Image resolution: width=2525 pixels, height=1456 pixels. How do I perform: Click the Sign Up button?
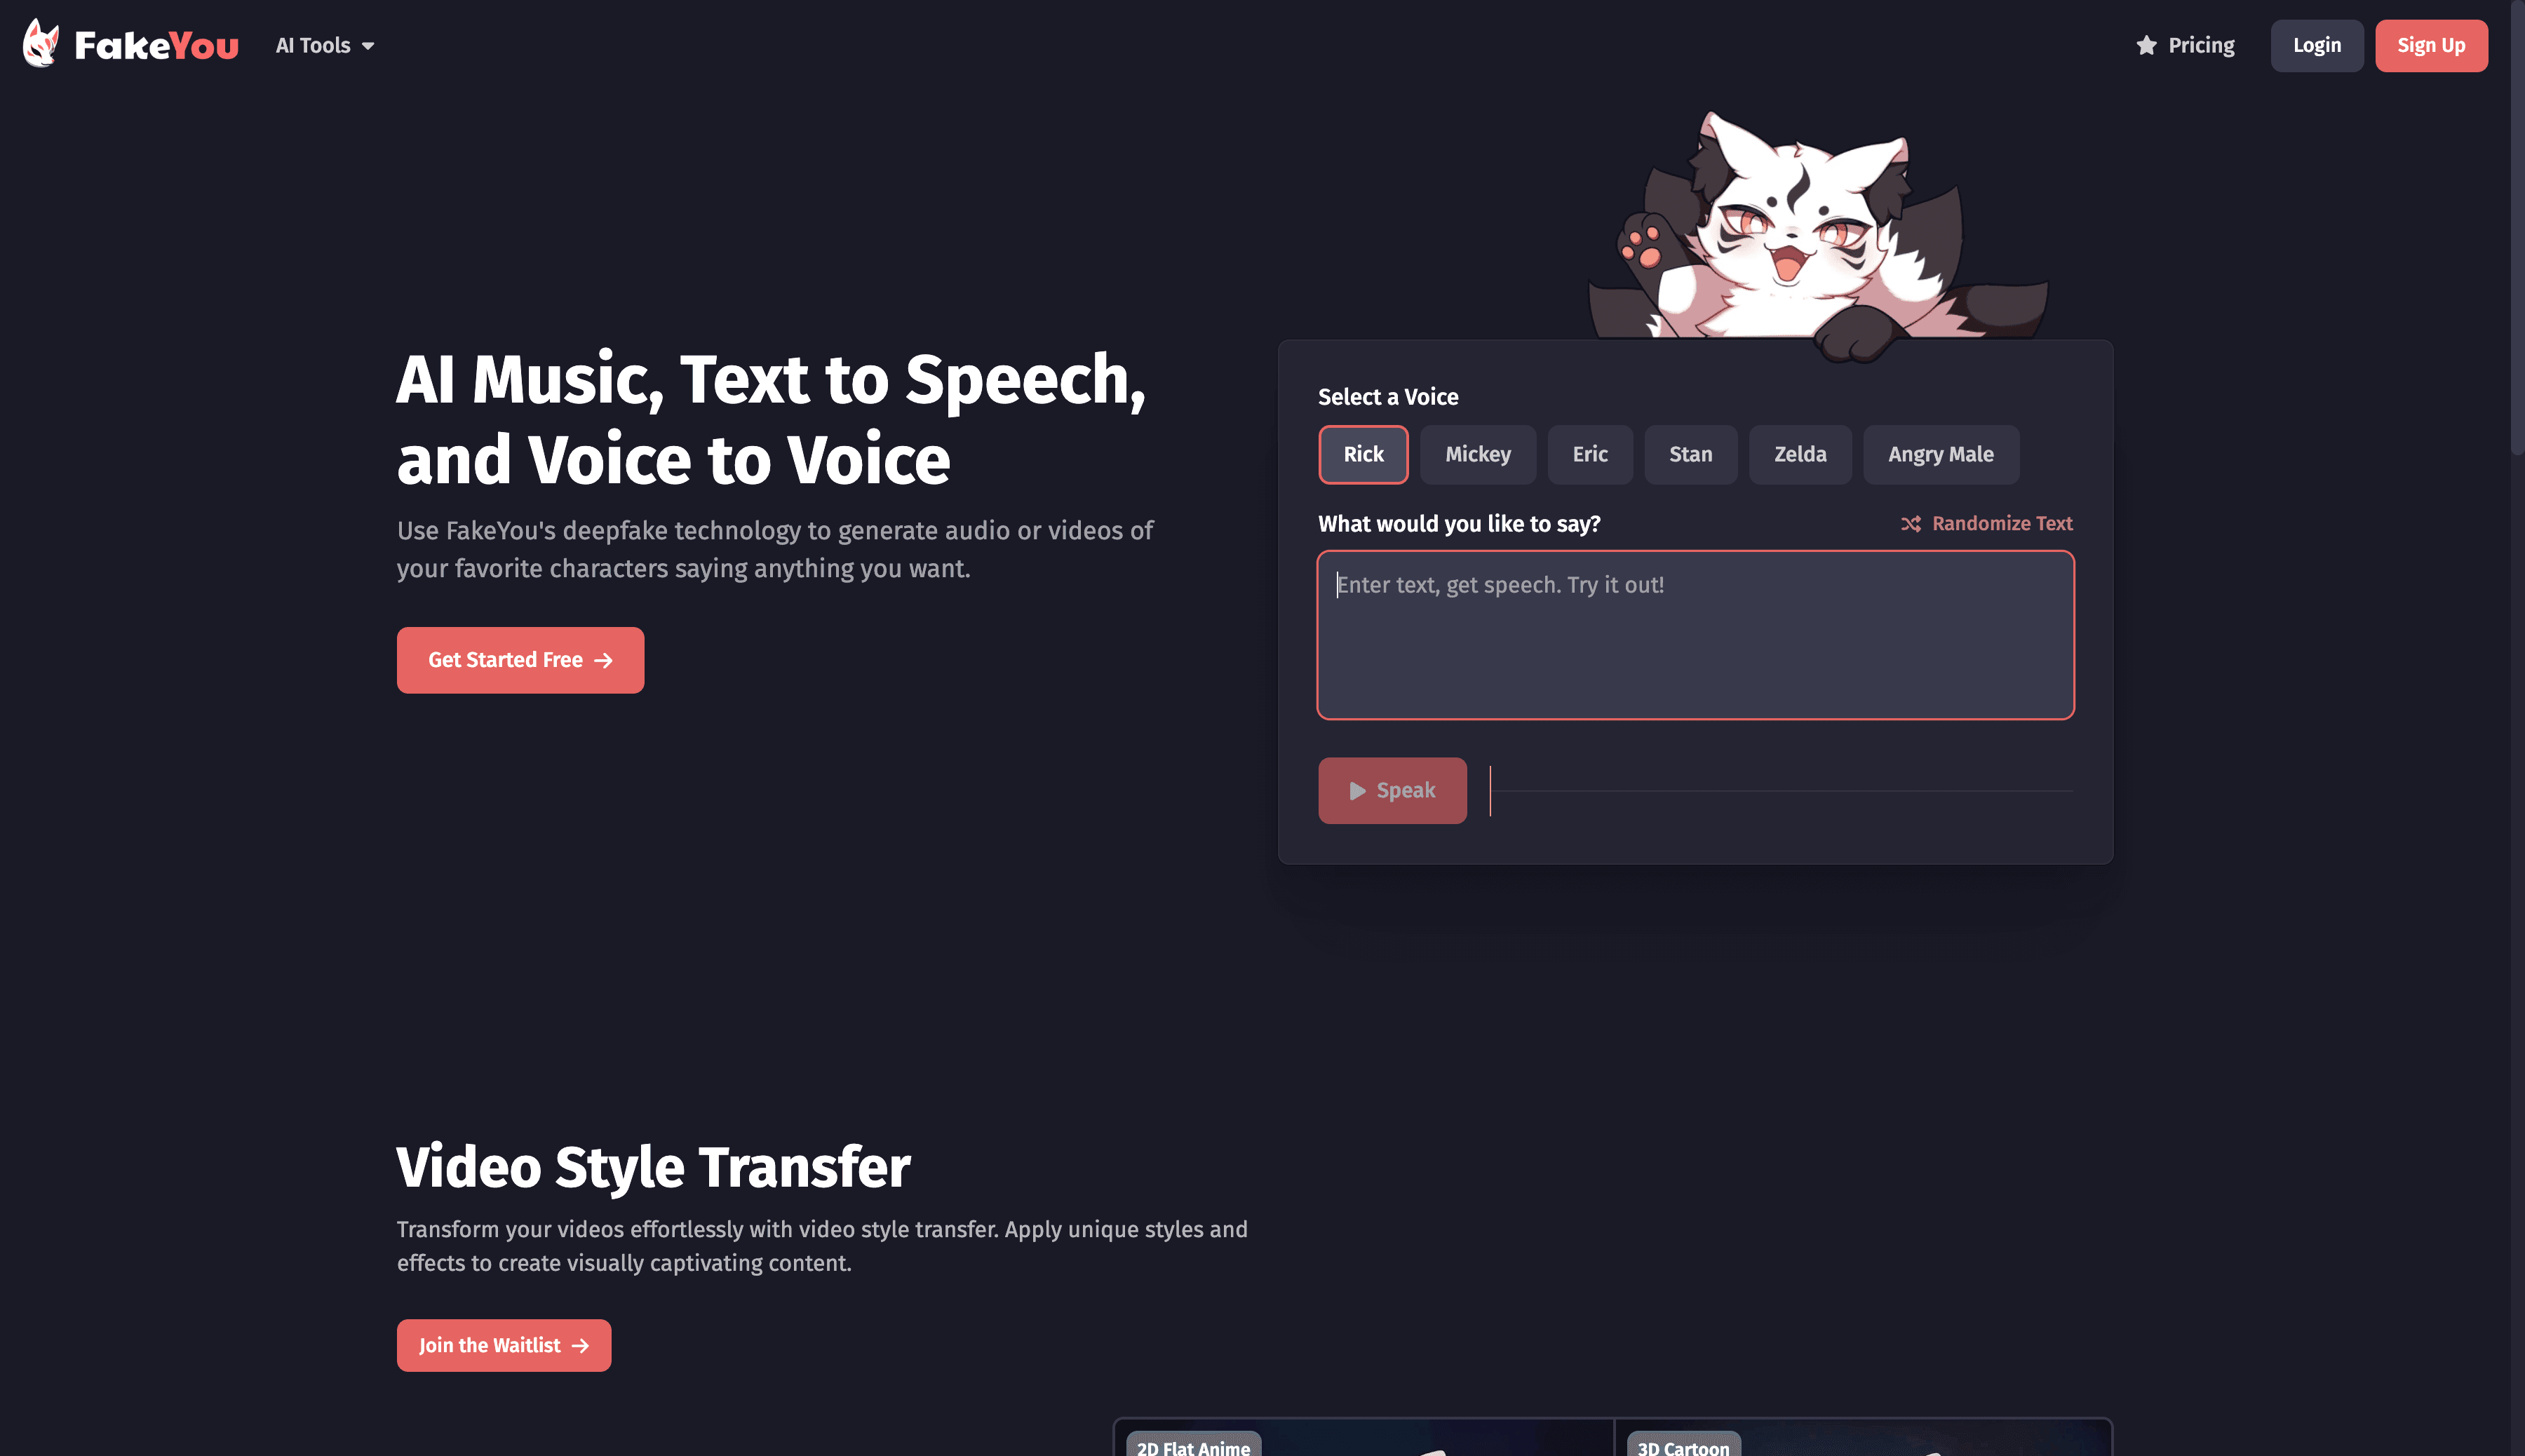pyautogui.click(x=2431, y=45)
